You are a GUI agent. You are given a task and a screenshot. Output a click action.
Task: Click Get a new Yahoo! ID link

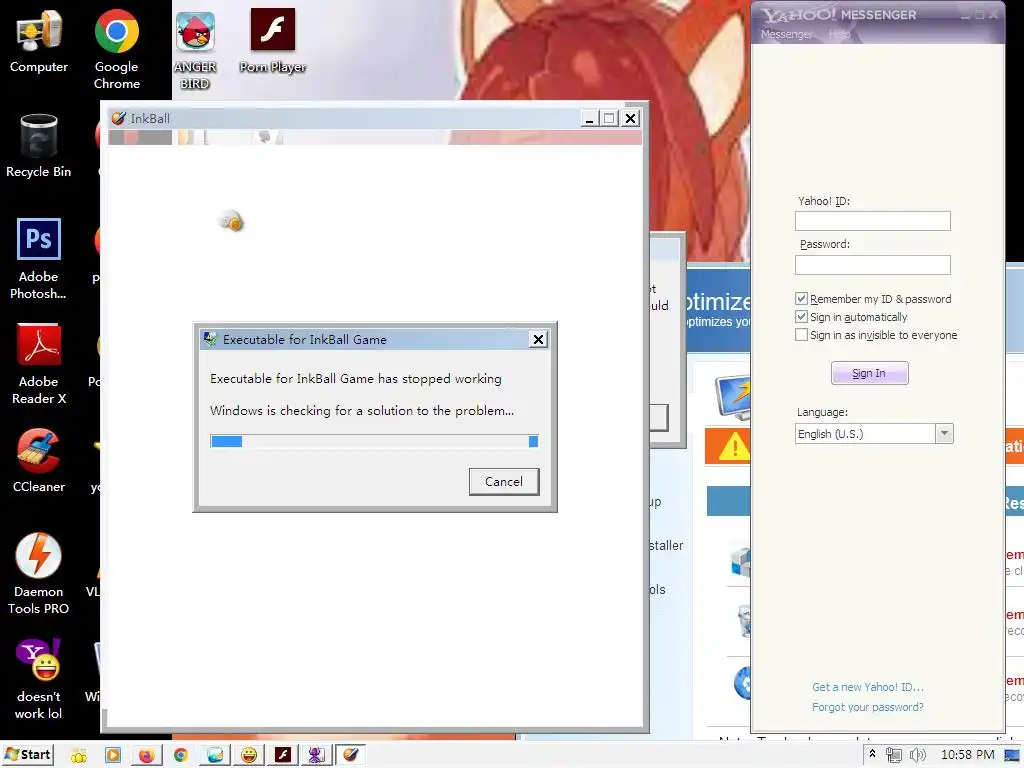(x=867, y=687)
